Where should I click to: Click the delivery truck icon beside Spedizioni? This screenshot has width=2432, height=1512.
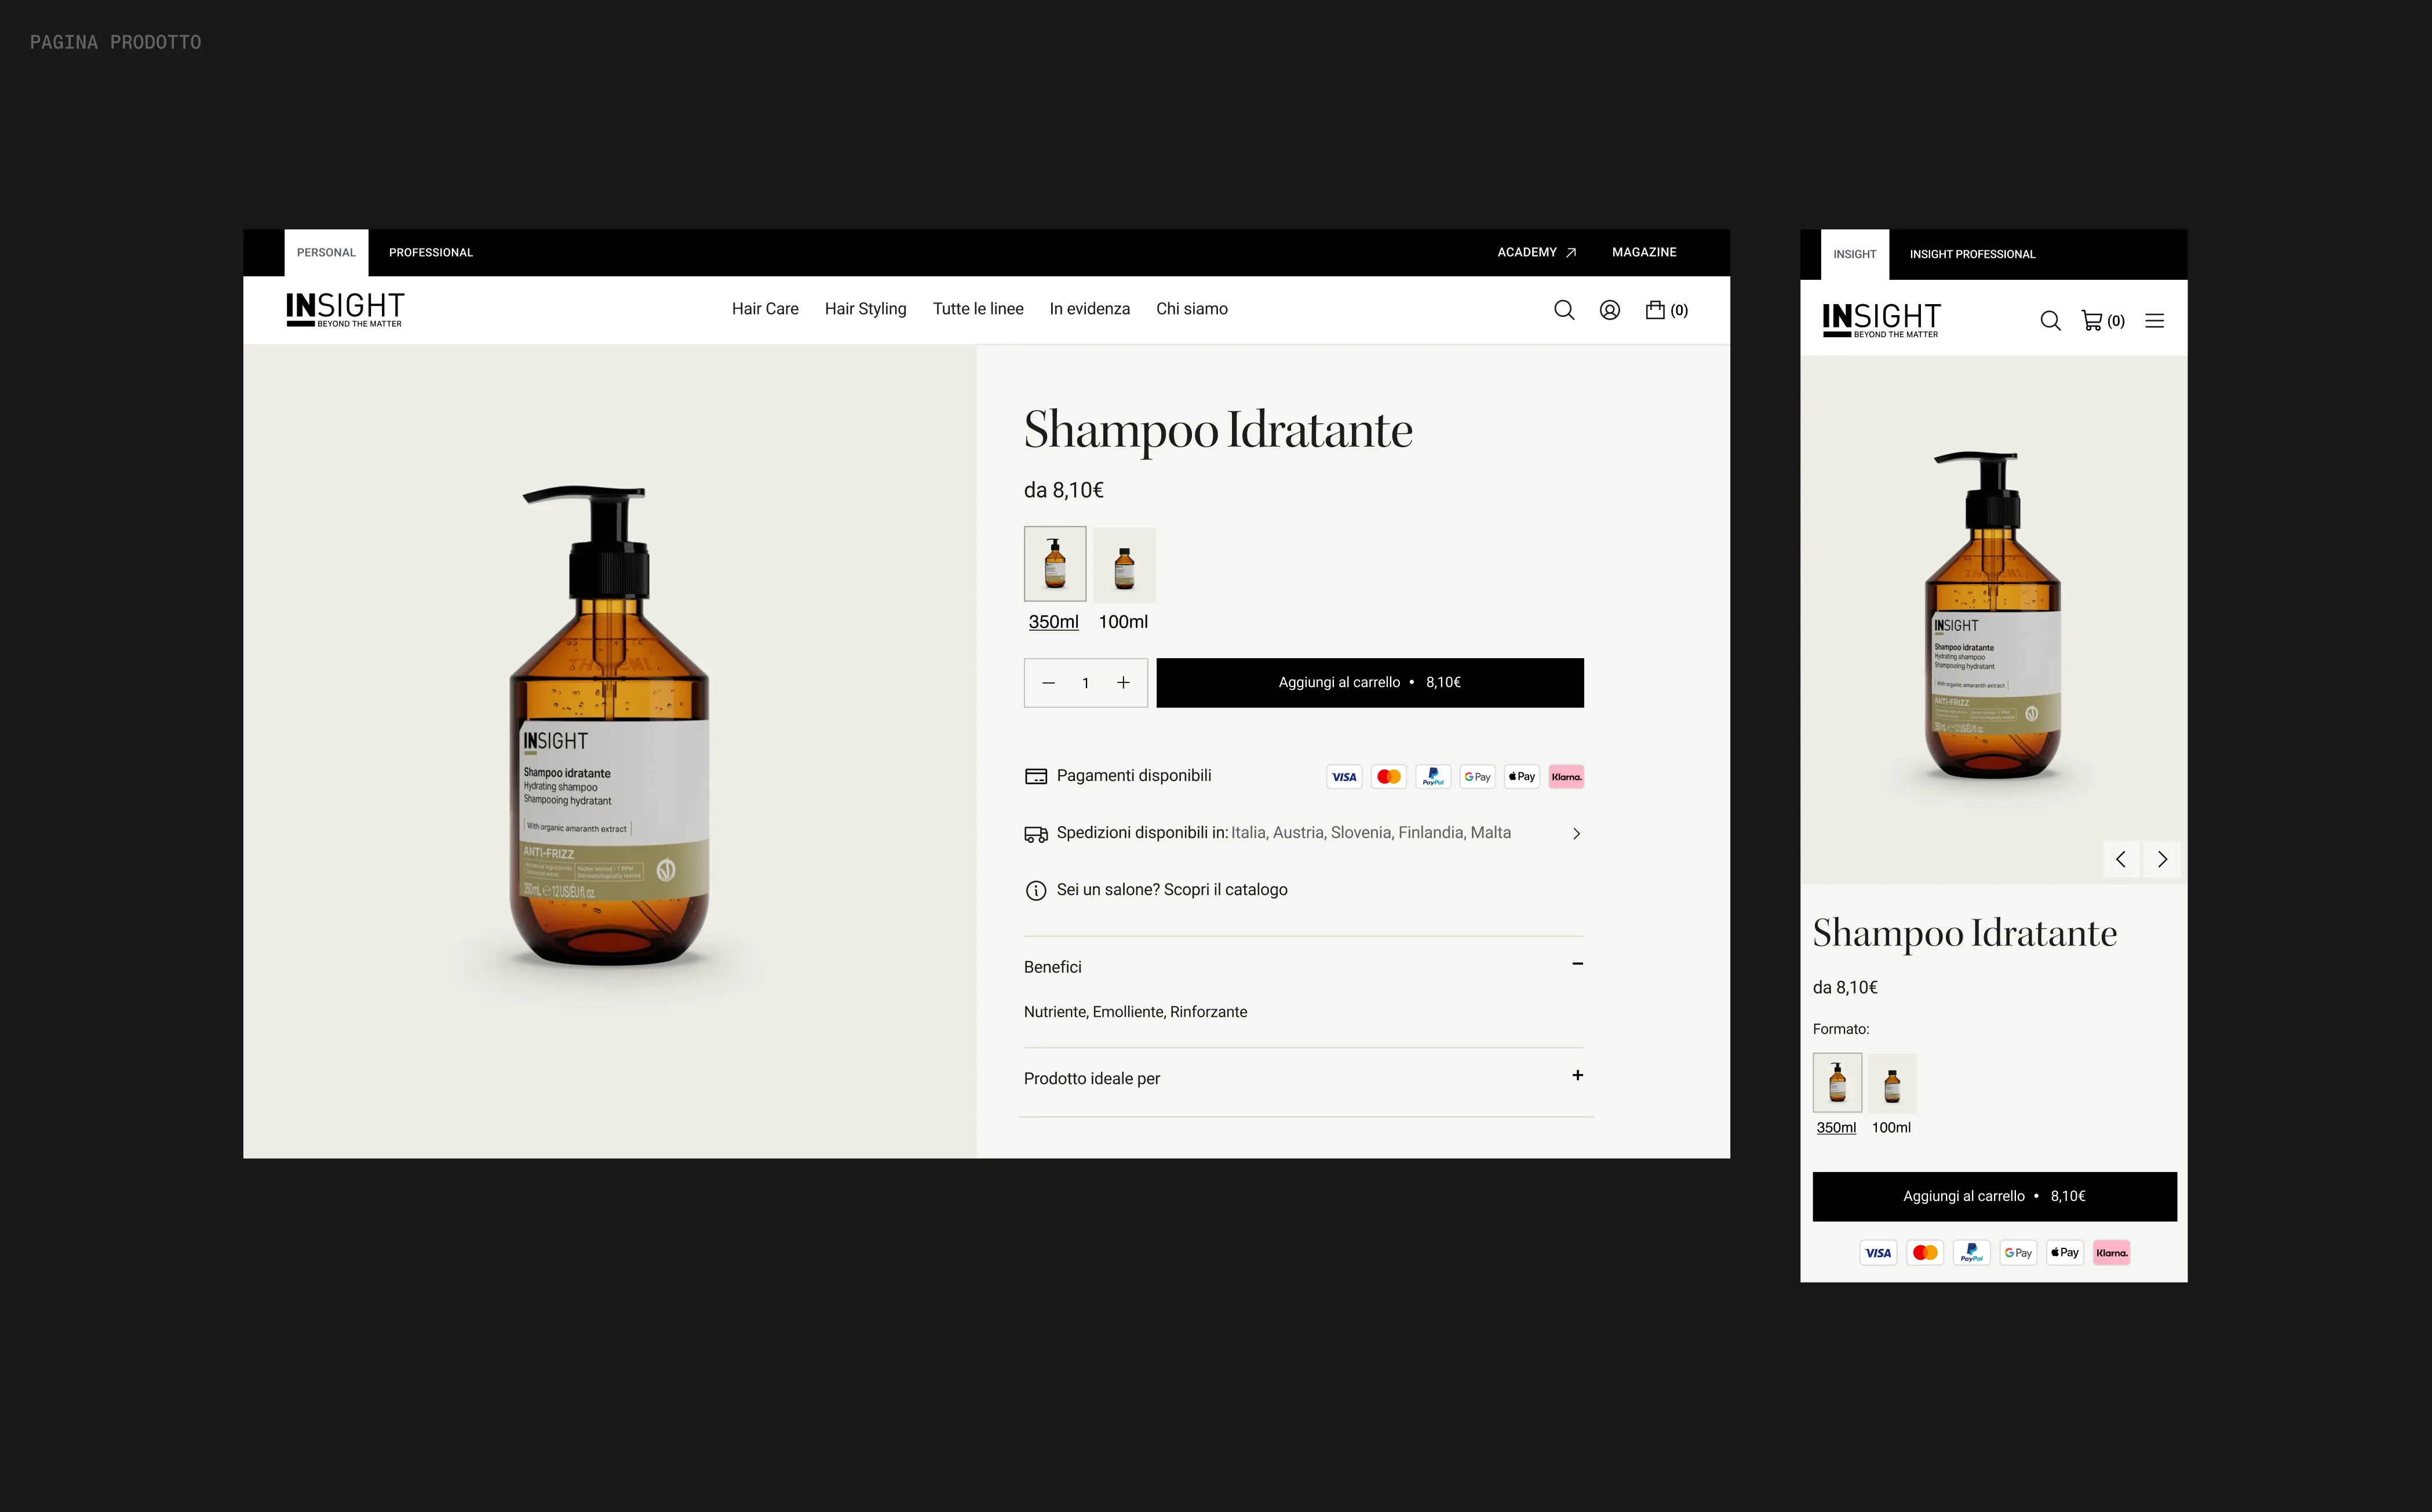coord(1036,834)
